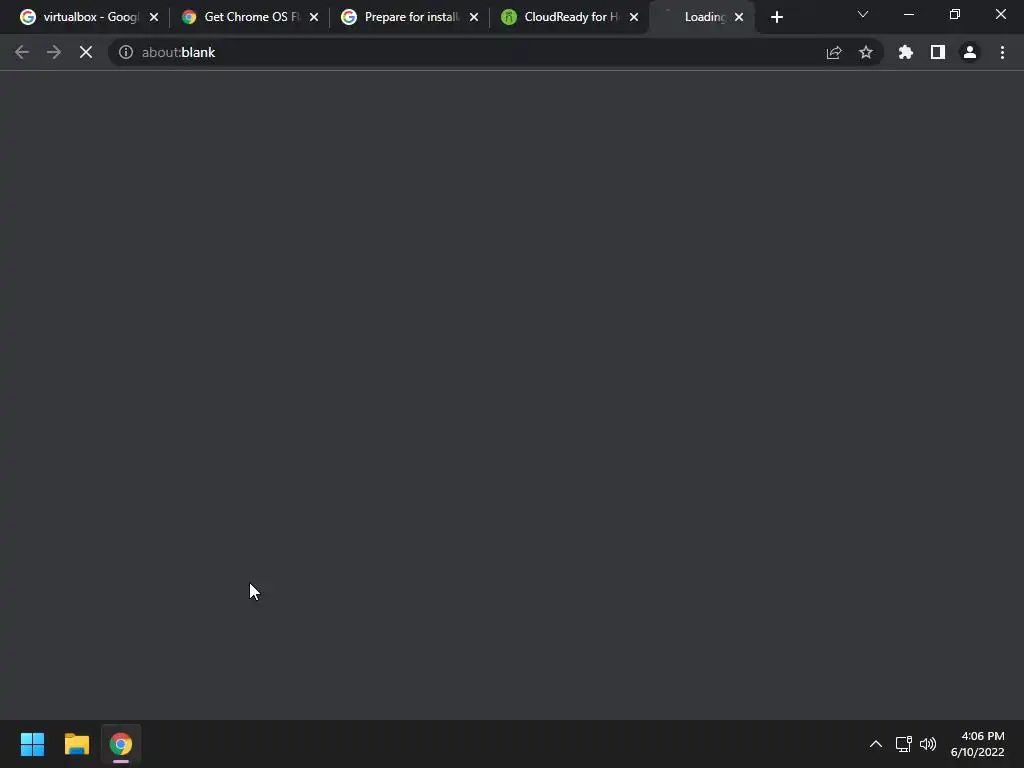Image resolution: width=1024 pixels, height=768 pixels.
Task: Switch to the virtualbox Google search tab
Action: tap(90, 17)
